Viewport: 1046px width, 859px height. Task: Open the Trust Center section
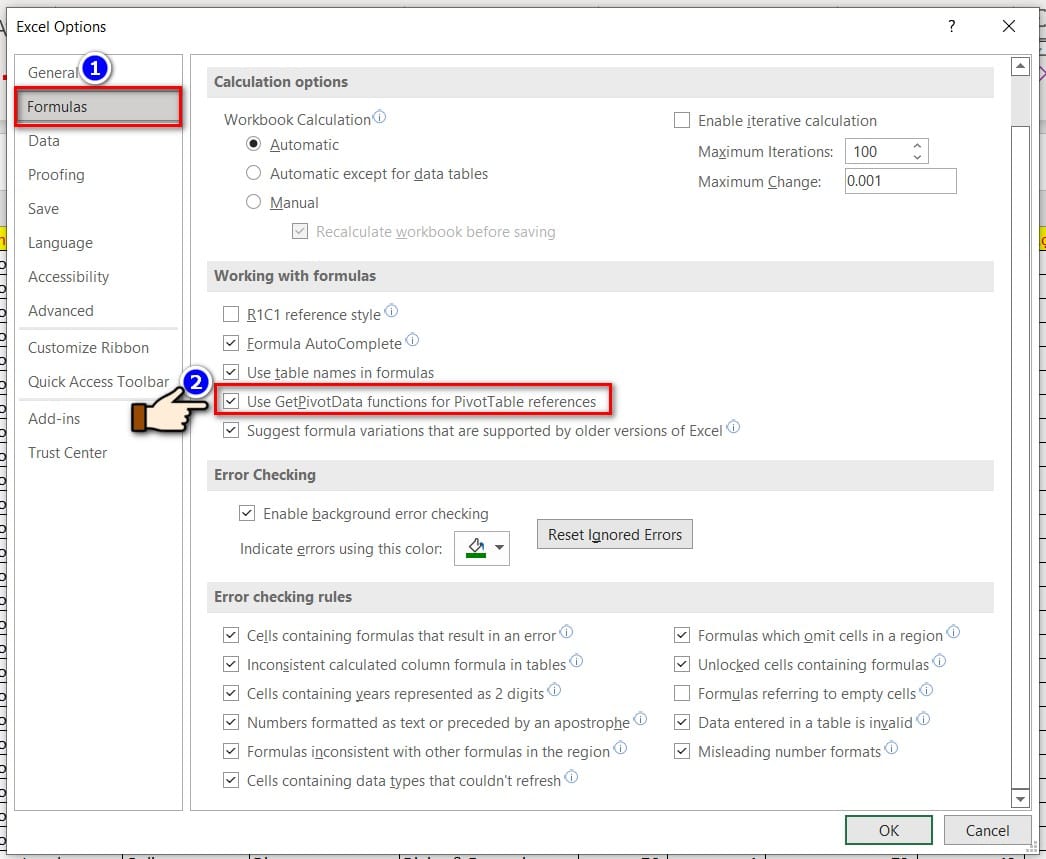click(67, 452)
